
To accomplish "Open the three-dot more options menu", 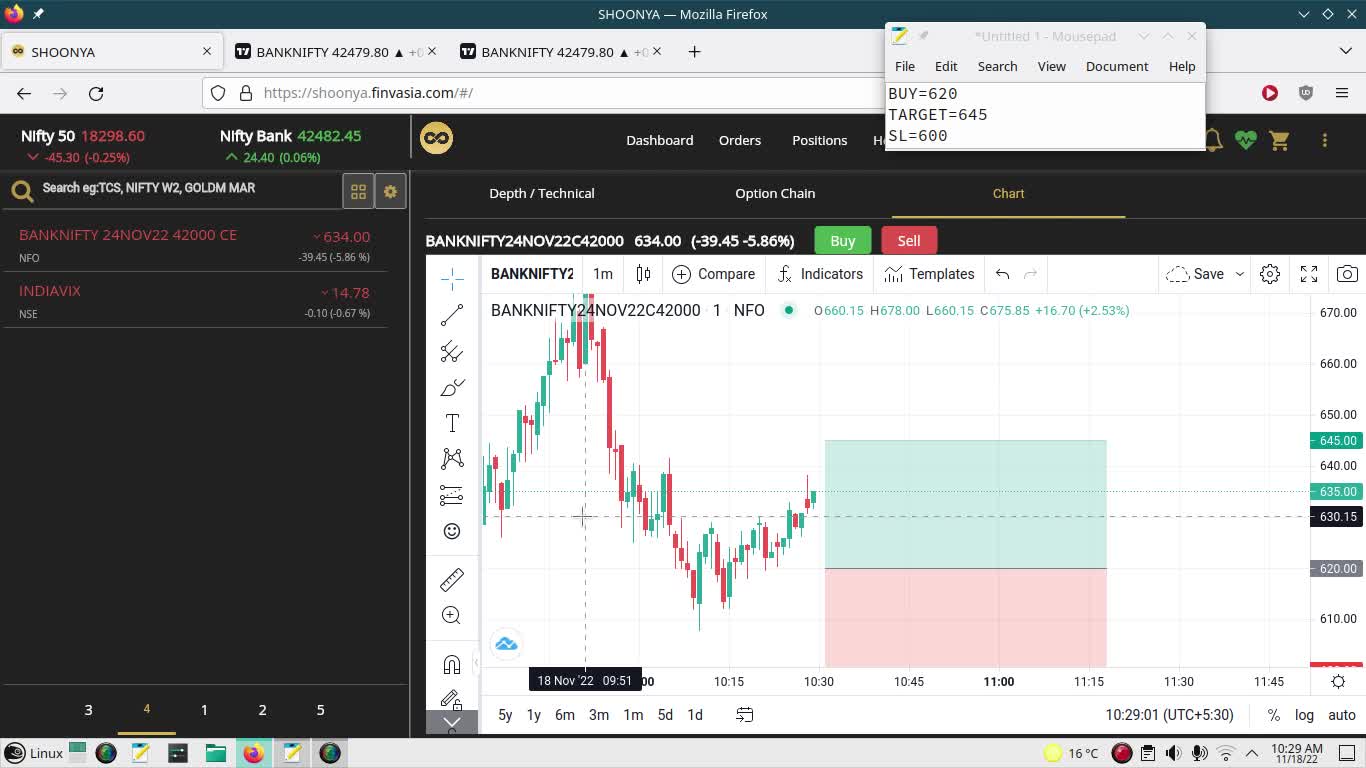I will (1325, 141).
